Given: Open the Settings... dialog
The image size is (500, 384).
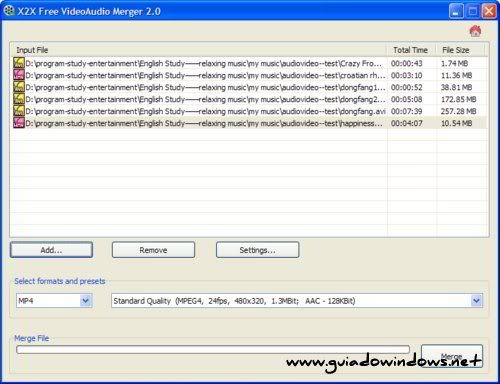Looking at the screenshot, I should tap(257, 250).
